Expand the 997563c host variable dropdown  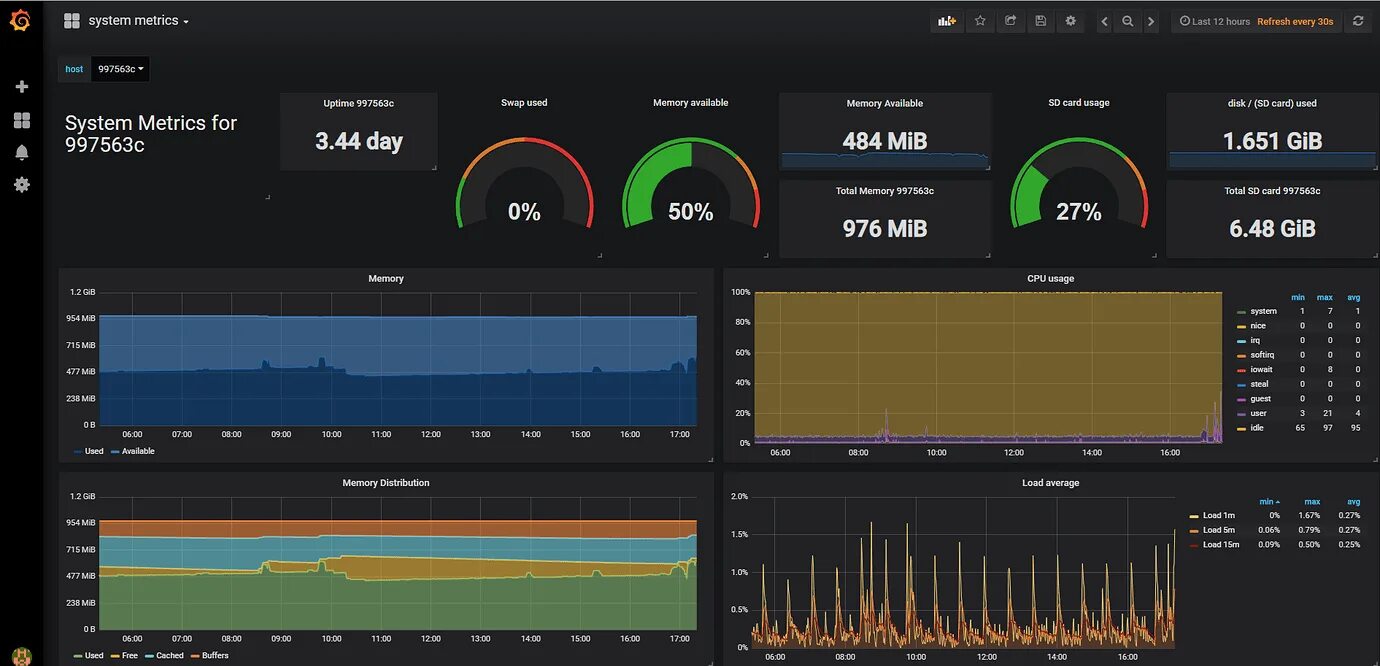click(118, 69)
